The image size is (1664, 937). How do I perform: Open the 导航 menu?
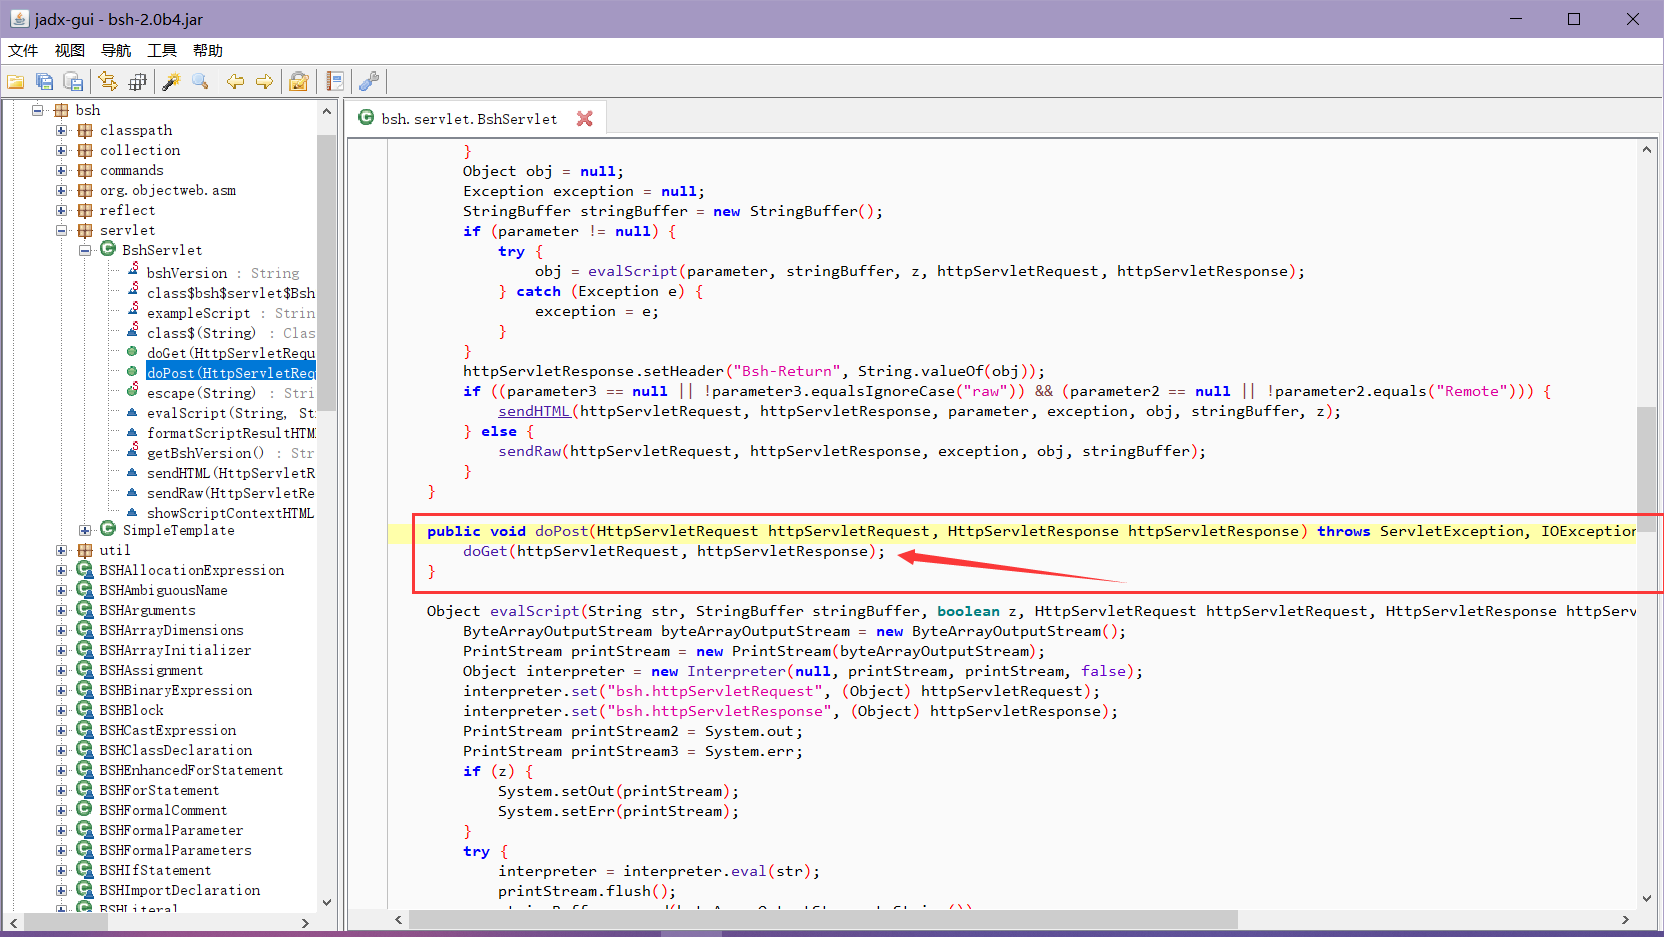pos(116,51)
